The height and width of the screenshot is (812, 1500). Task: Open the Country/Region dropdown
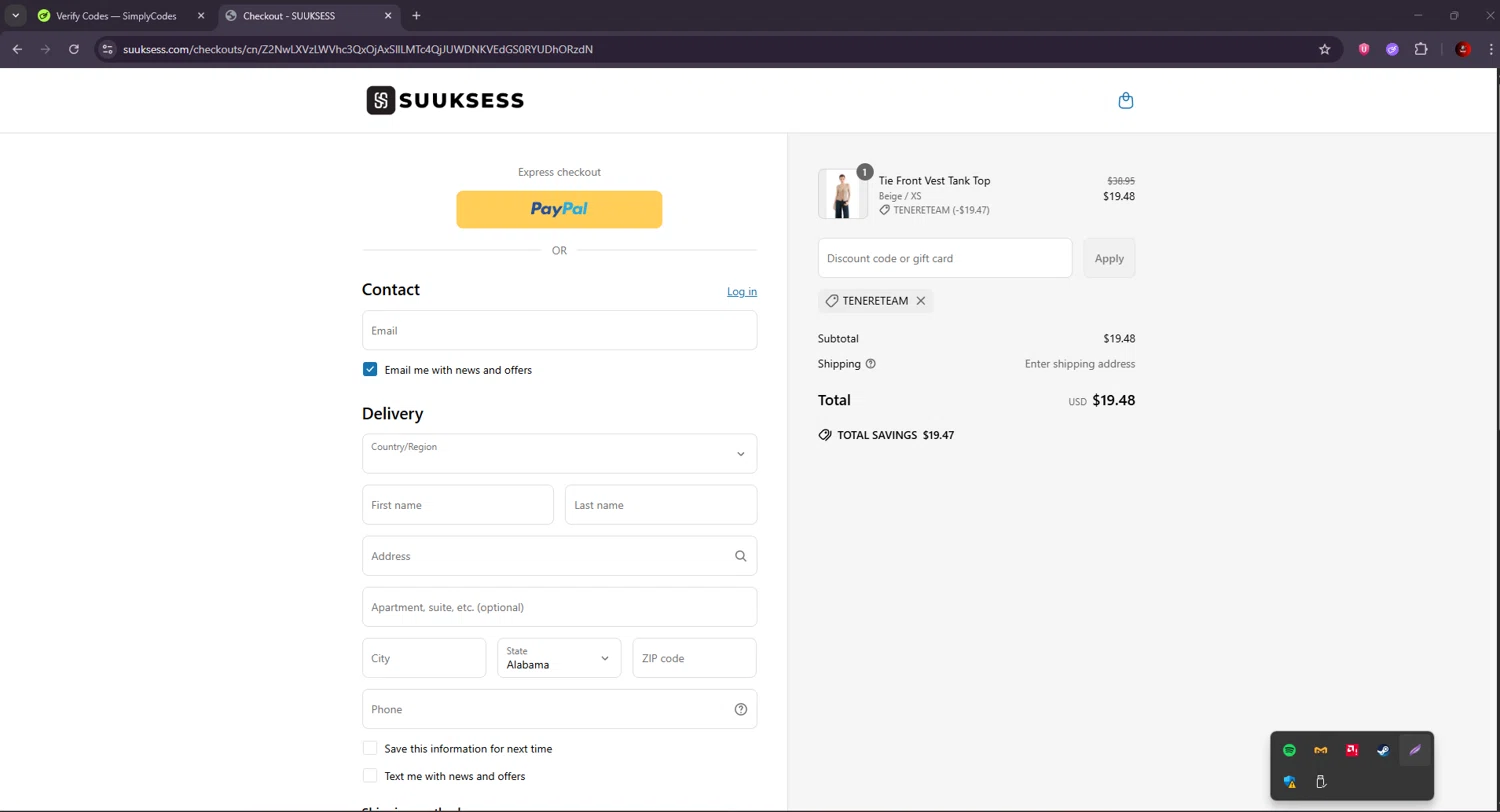tap(559, 454)
